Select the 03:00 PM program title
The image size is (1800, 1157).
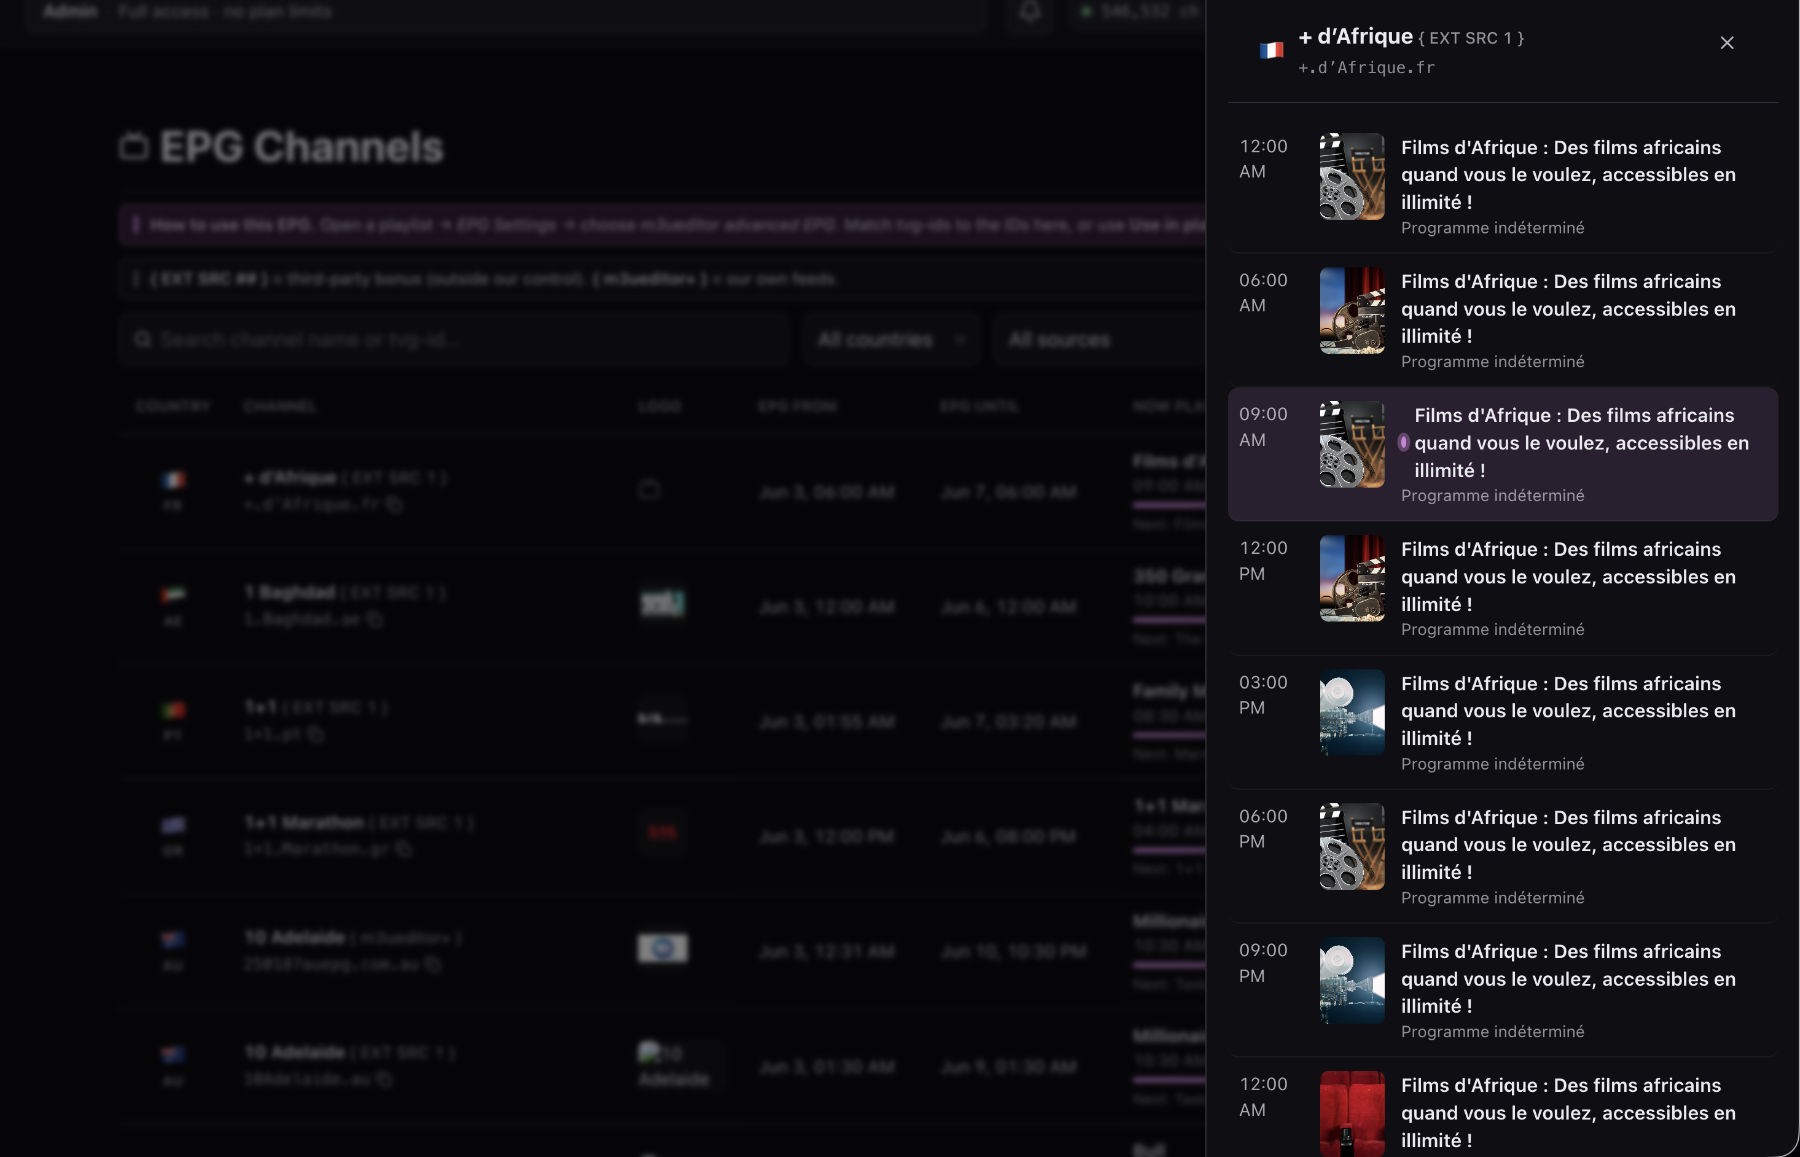pyautogui.click(x=1568, y=711)
